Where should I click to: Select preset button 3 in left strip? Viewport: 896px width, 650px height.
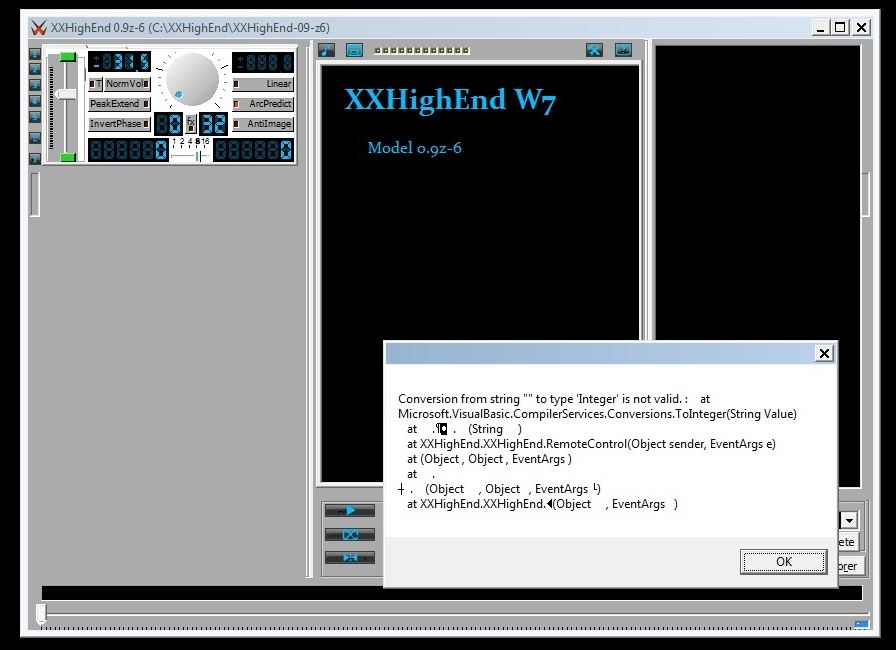(x=35, y=85)
